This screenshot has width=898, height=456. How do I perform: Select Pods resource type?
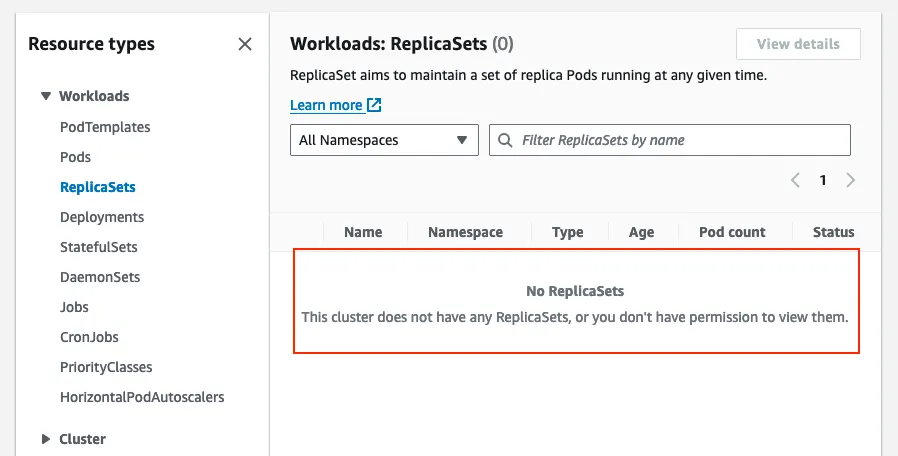tap(75, 157)
